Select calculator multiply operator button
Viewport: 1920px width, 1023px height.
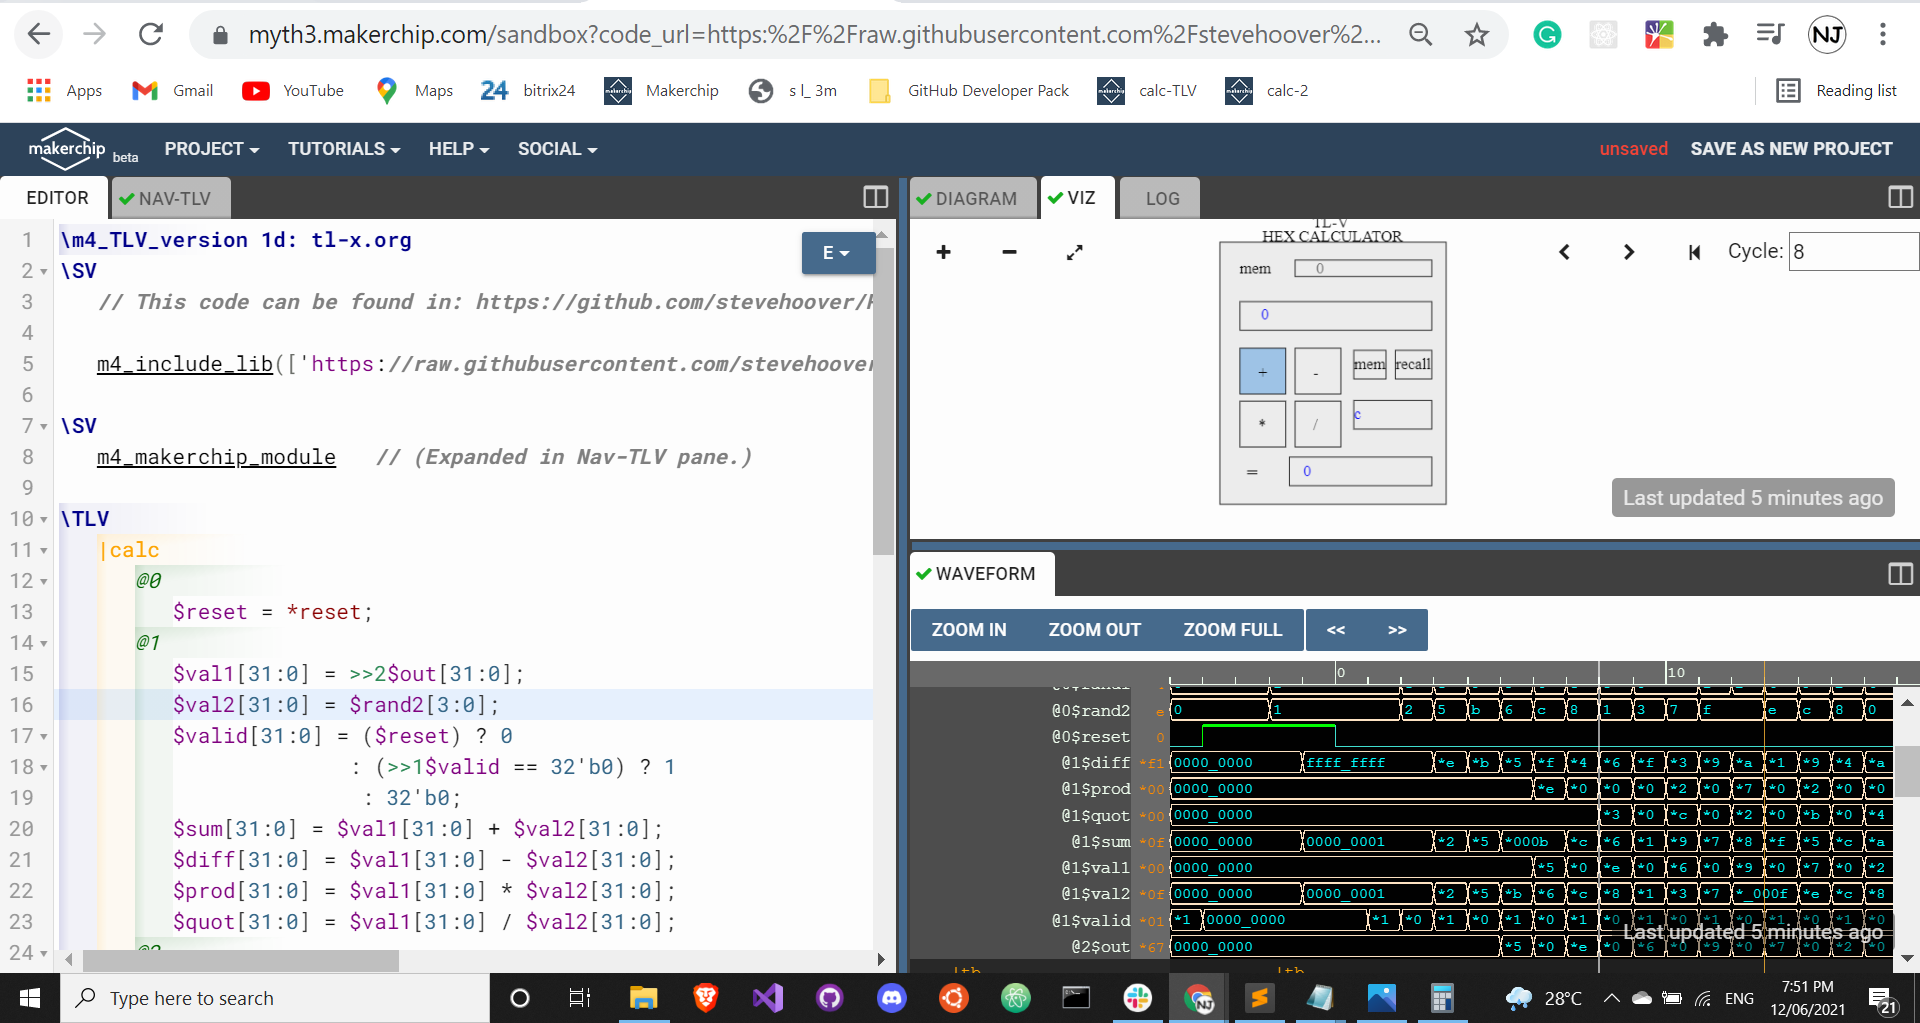(x=1262, y=424)
